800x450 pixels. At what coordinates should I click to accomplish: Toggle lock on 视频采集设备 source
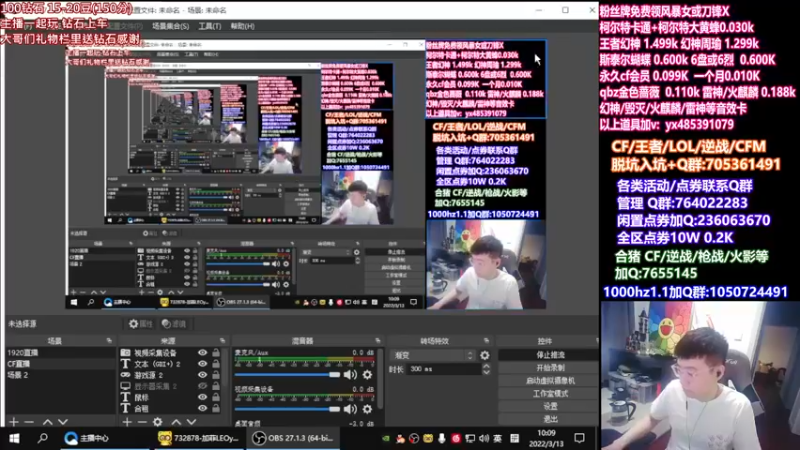tap(216, 353)
